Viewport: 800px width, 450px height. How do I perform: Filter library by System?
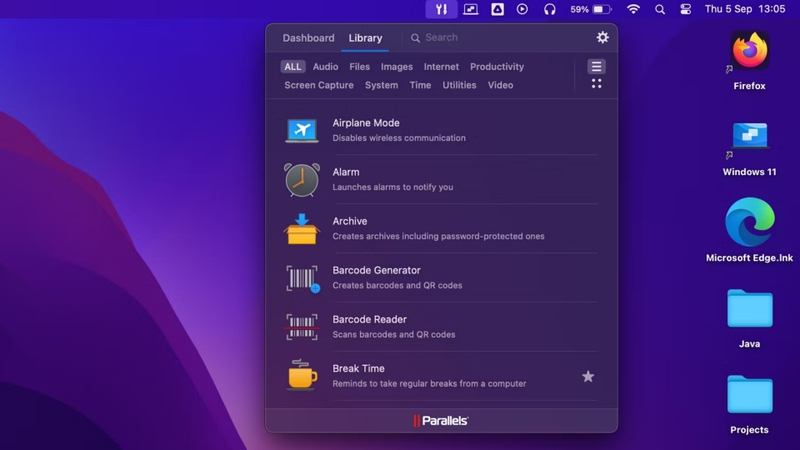point(381,85)
